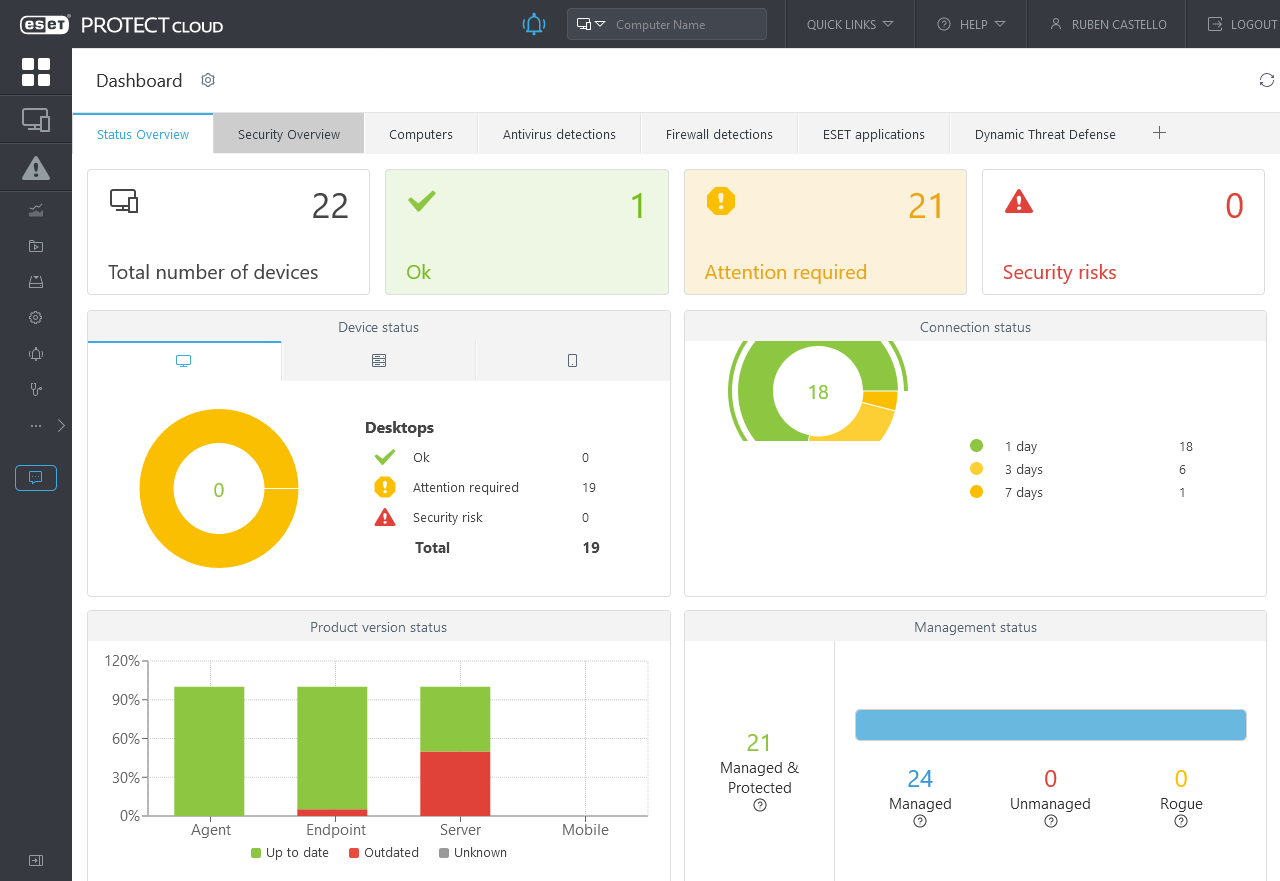The height and width of the screenshot is (881, 1280).
Task: Open the ESET applications tab
Action: (874, 134)
